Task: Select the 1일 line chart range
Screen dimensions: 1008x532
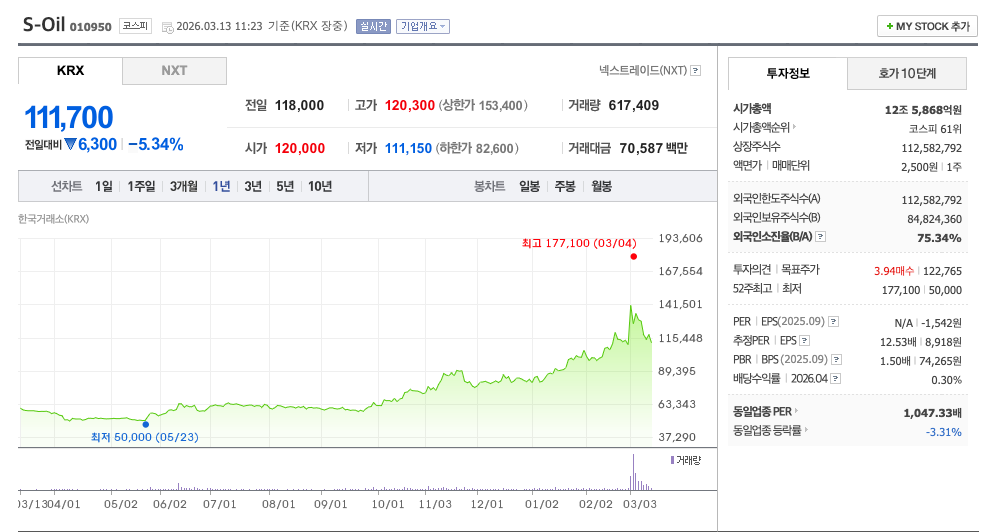Action: (x=104, y=186)
